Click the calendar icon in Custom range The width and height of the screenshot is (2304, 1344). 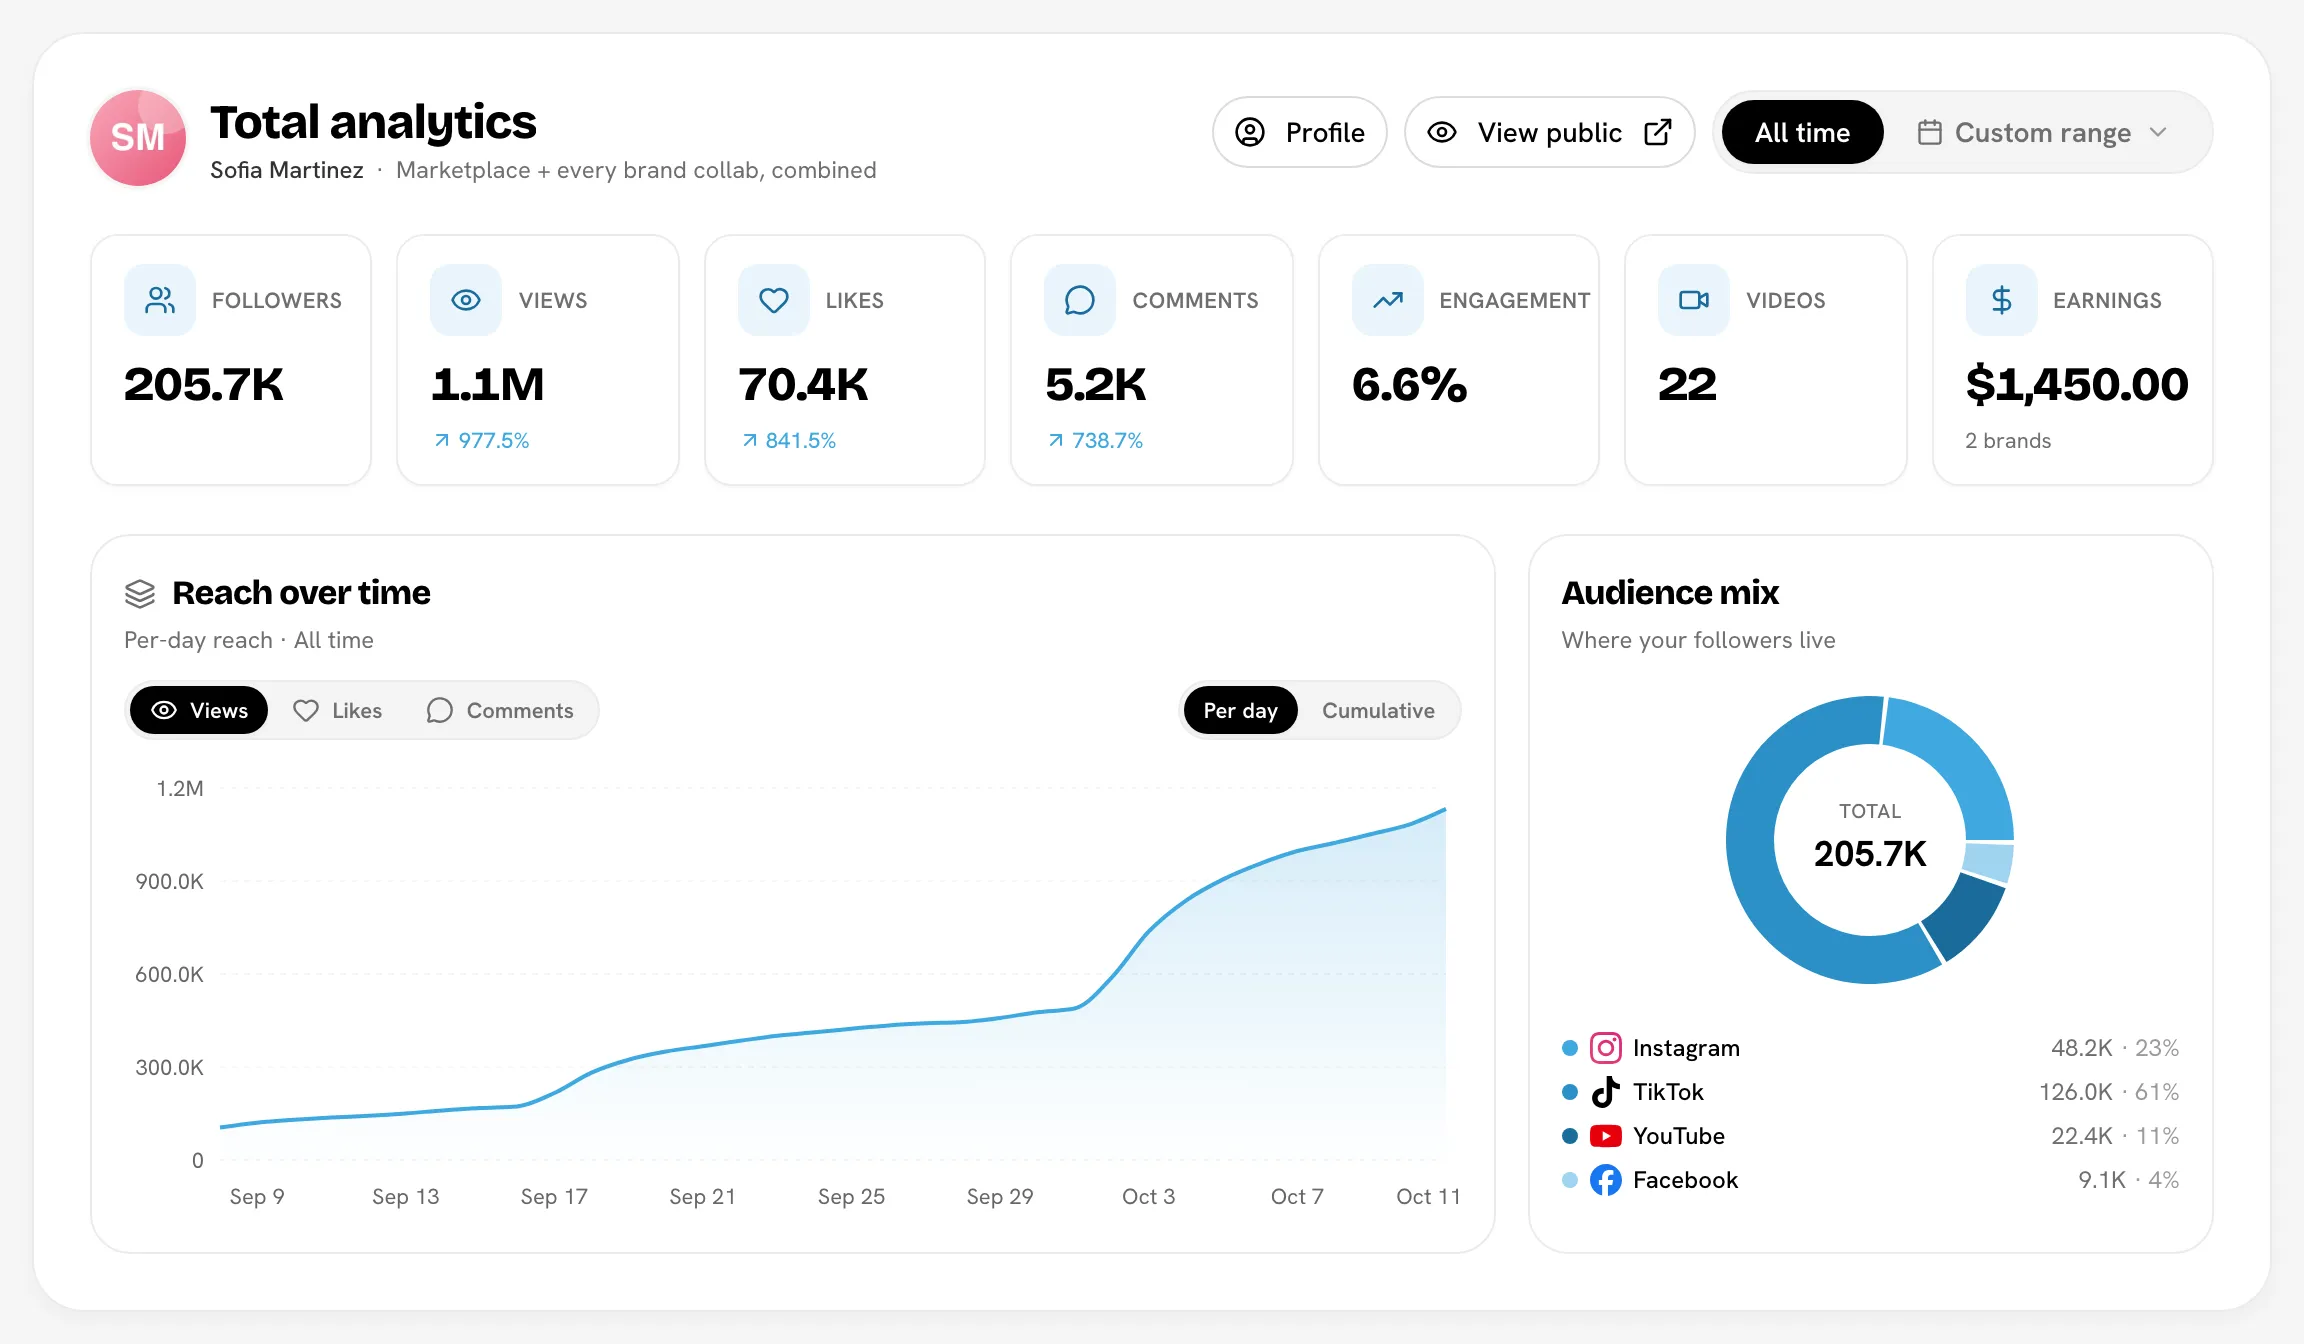(x=1930, y=132)
